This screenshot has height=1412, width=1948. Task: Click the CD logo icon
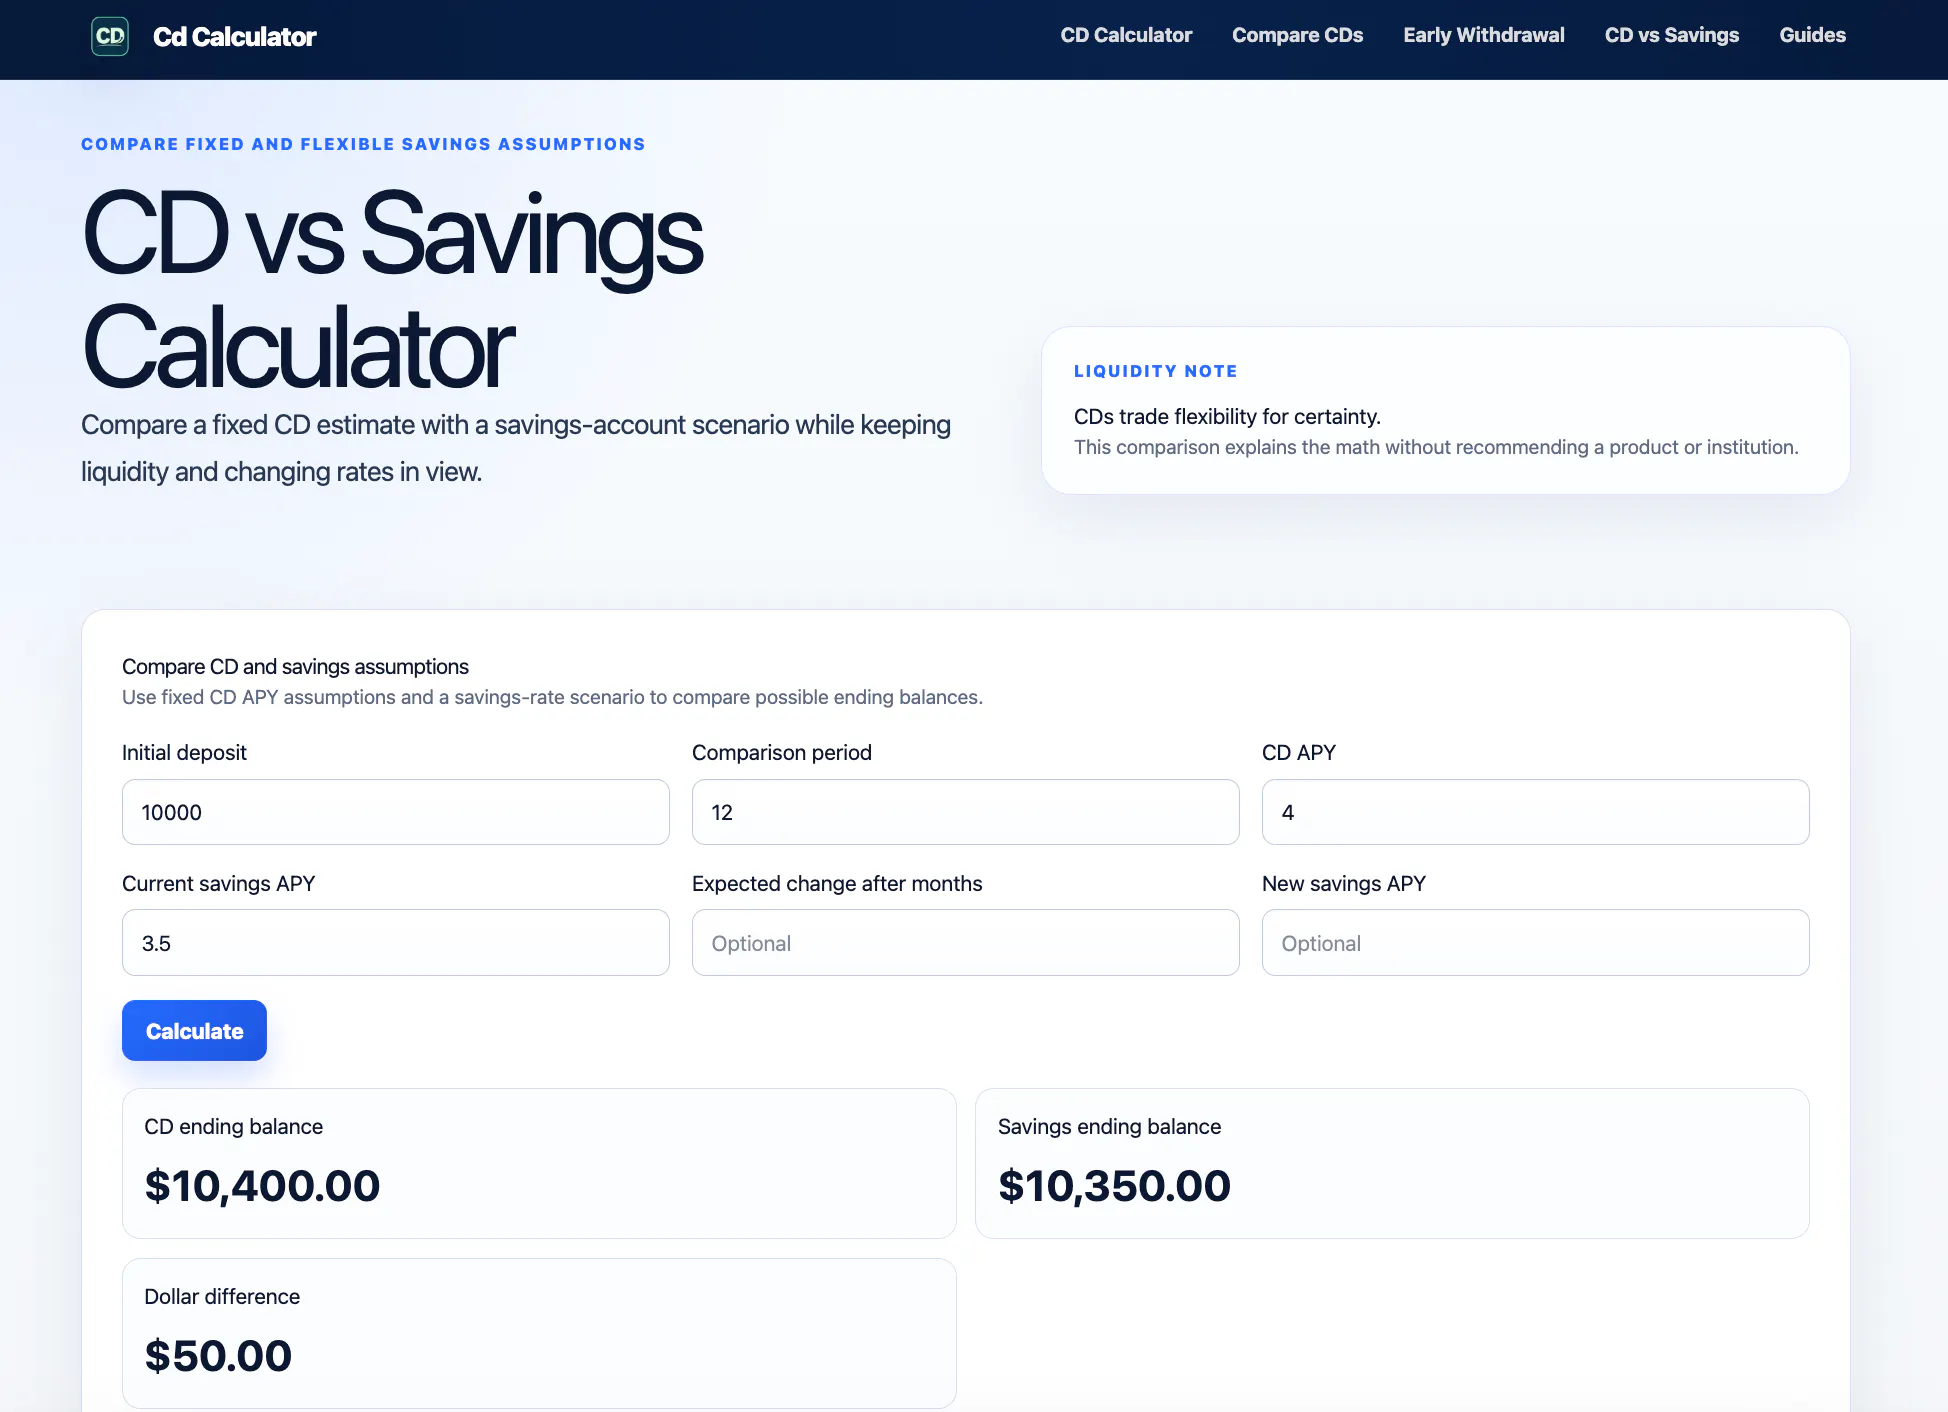(110, 36)
